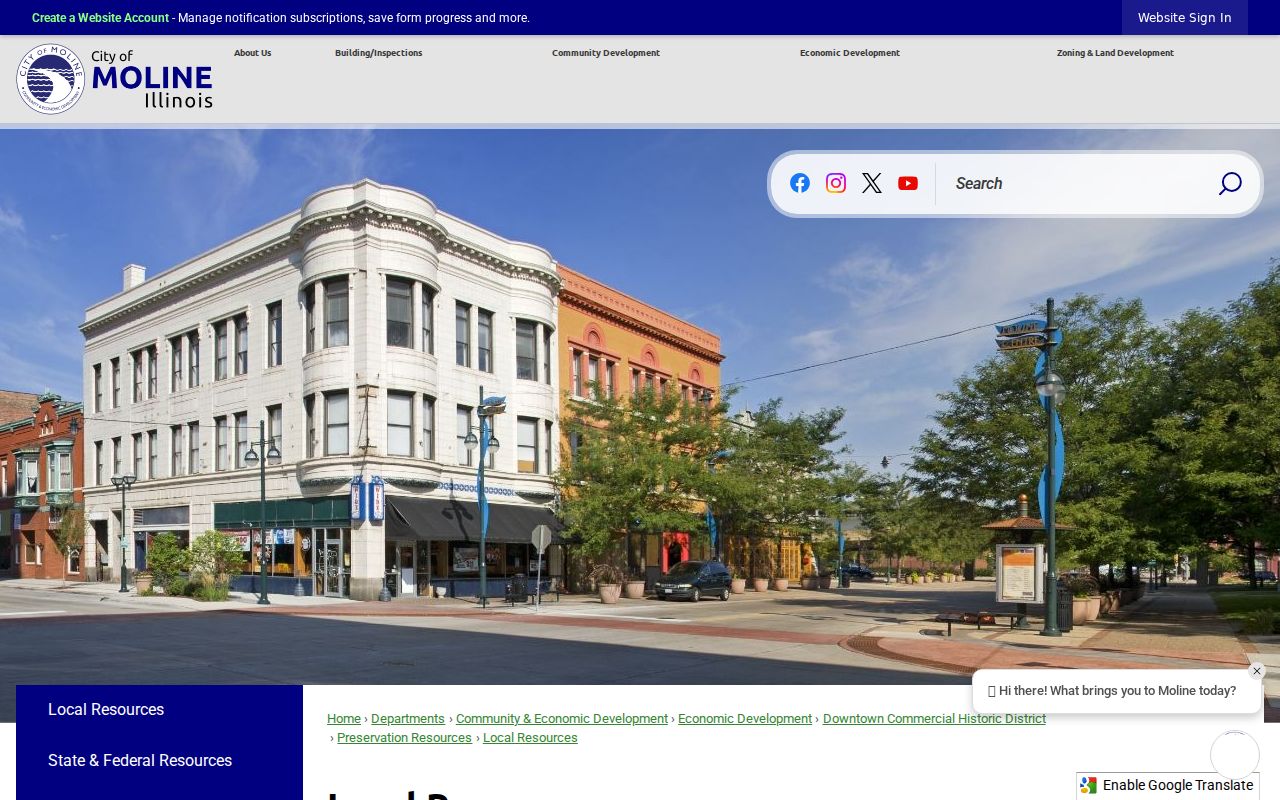Dismiss the chat greeting with X
The image size is (1280, 800).
coord(1257,671)
